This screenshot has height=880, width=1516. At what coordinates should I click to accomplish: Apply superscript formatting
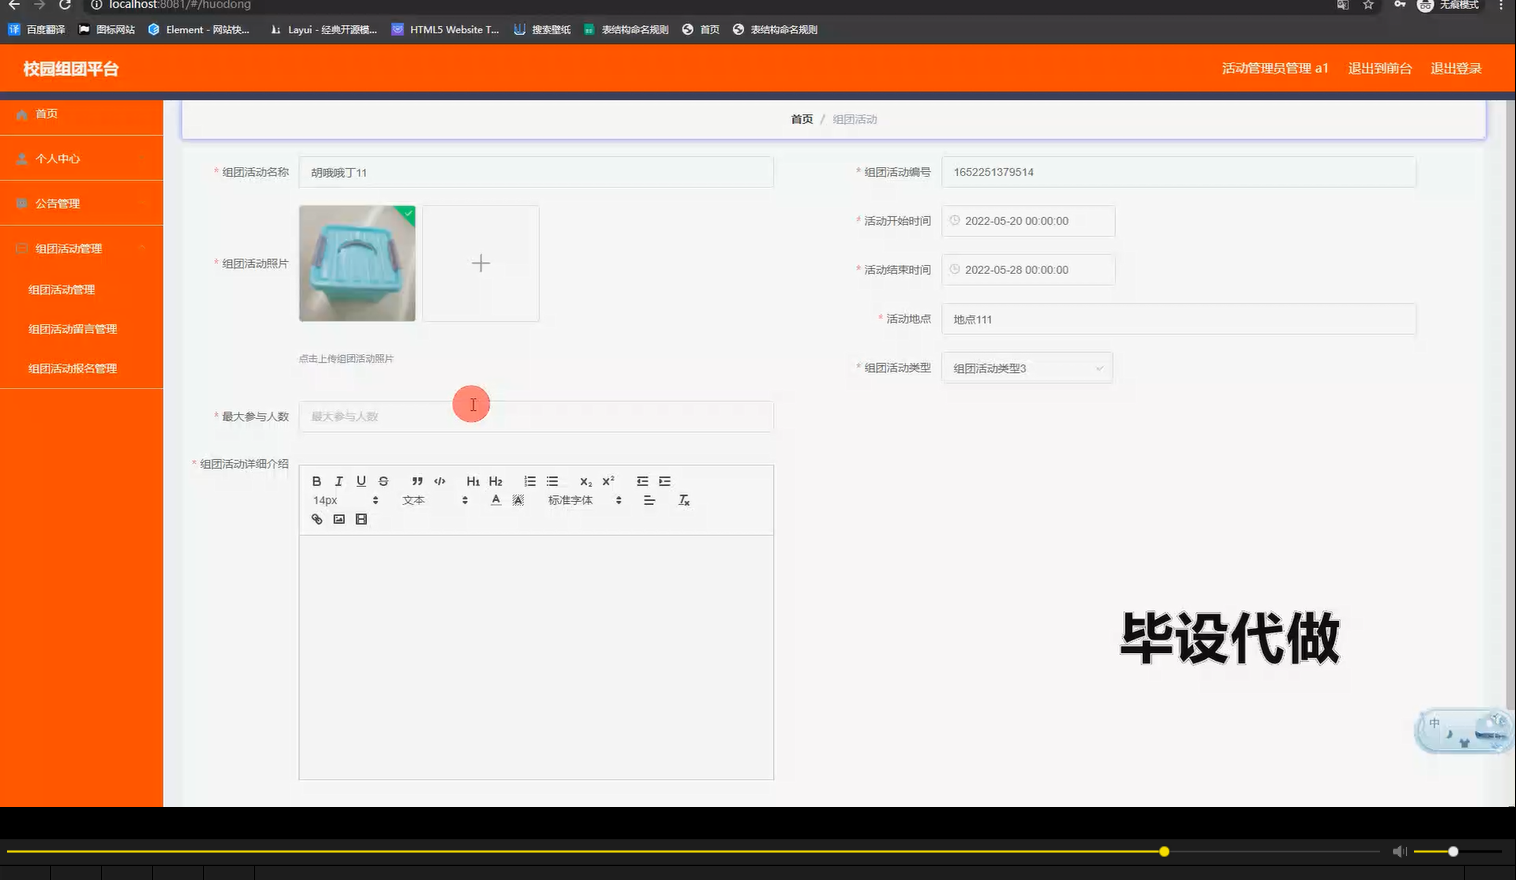pyautogui.click(x=607, y=481)
